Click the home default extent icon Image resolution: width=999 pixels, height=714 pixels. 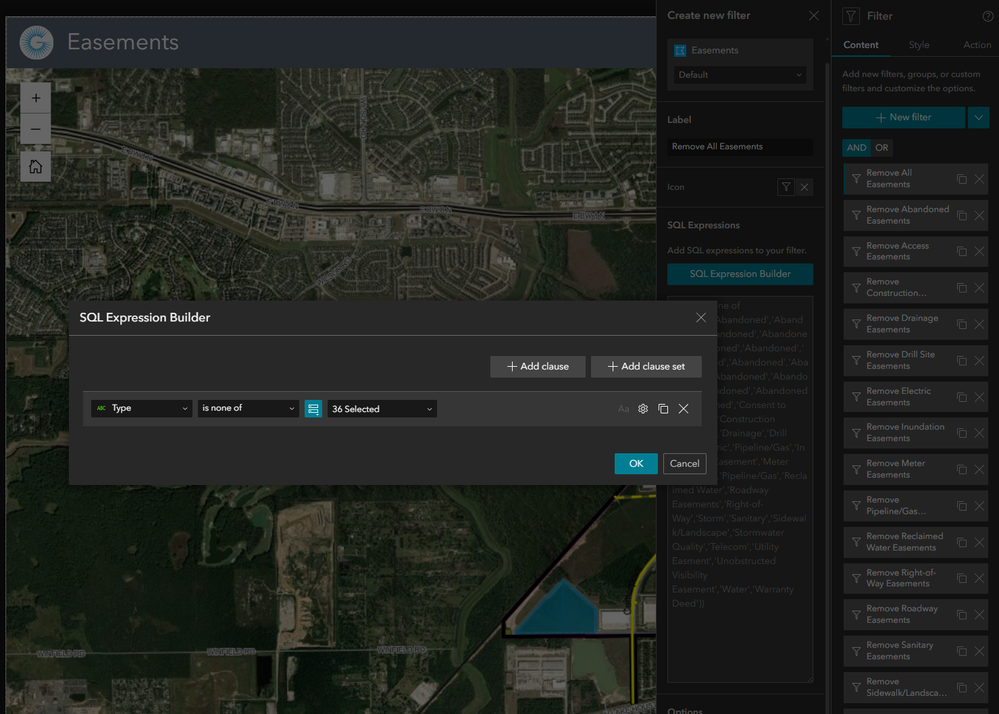(36, 167)
